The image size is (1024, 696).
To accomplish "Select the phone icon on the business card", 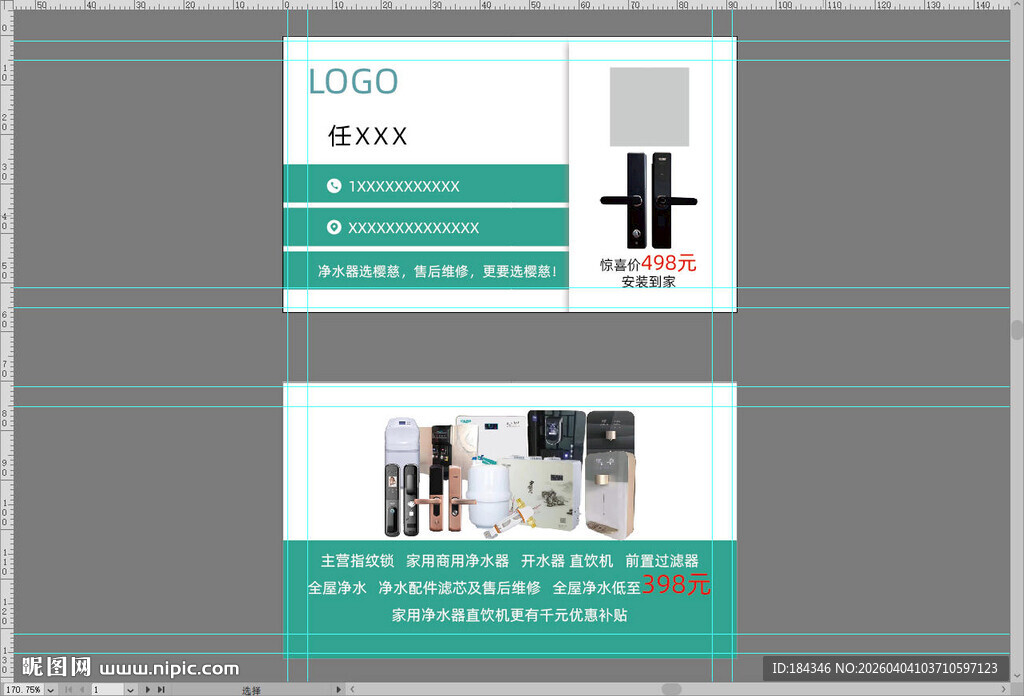I will point(335,185).
